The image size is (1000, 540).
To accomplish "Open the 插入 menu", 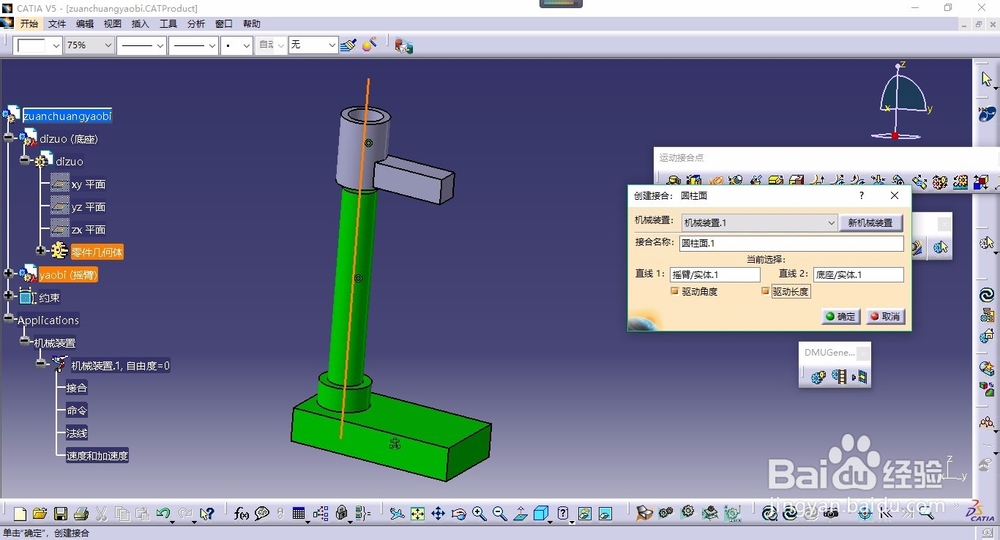I will (140, 24).
